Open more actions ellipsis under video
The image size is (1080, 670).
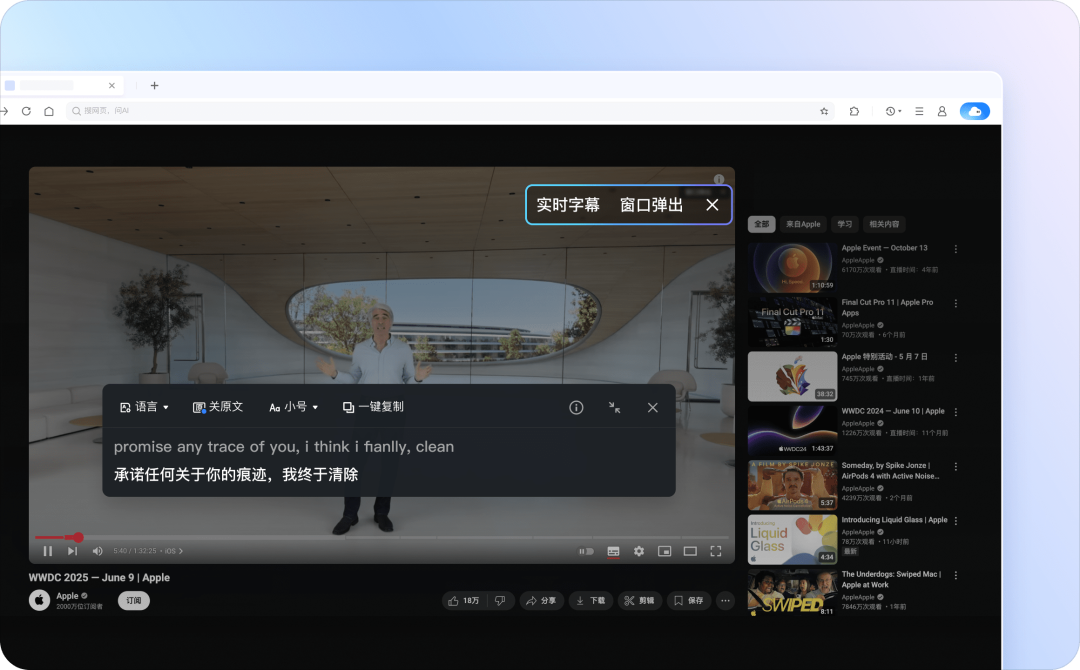[725, 600]
